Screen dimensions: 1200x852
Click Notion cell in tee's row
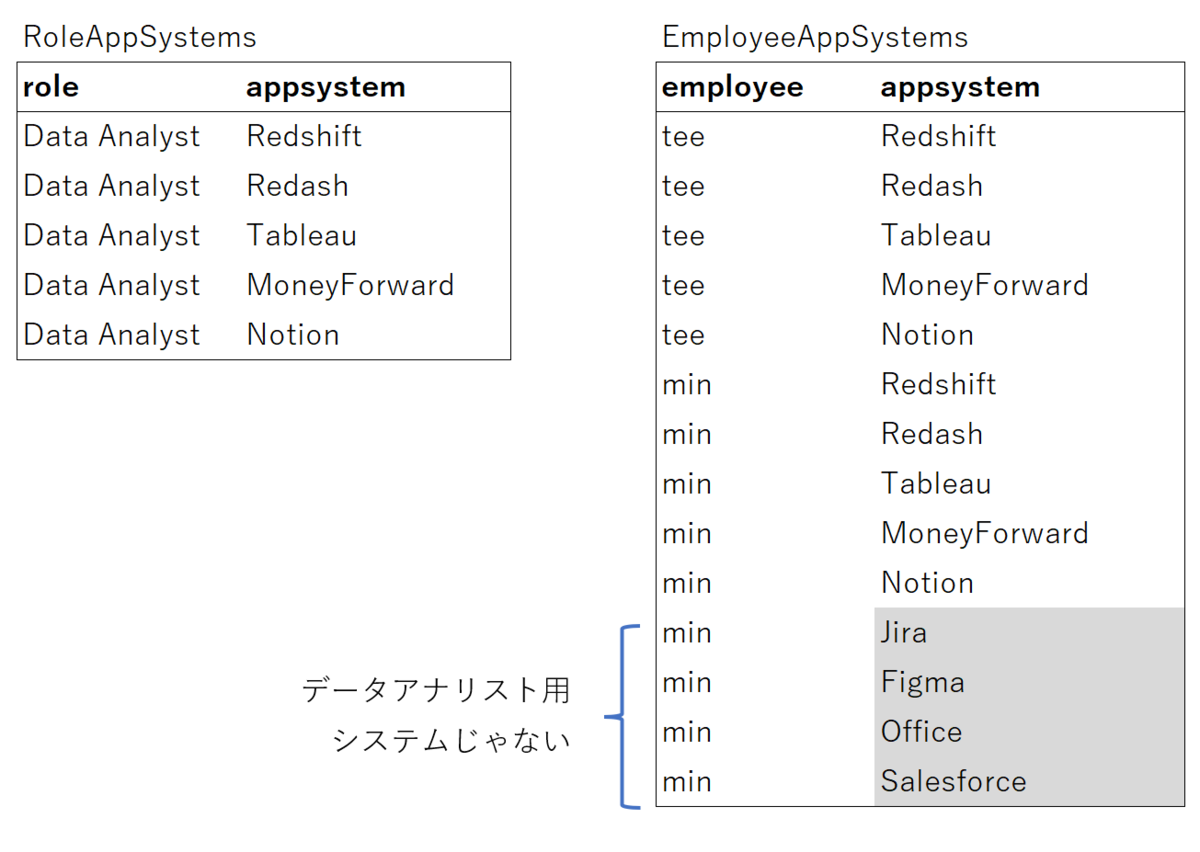927,334
